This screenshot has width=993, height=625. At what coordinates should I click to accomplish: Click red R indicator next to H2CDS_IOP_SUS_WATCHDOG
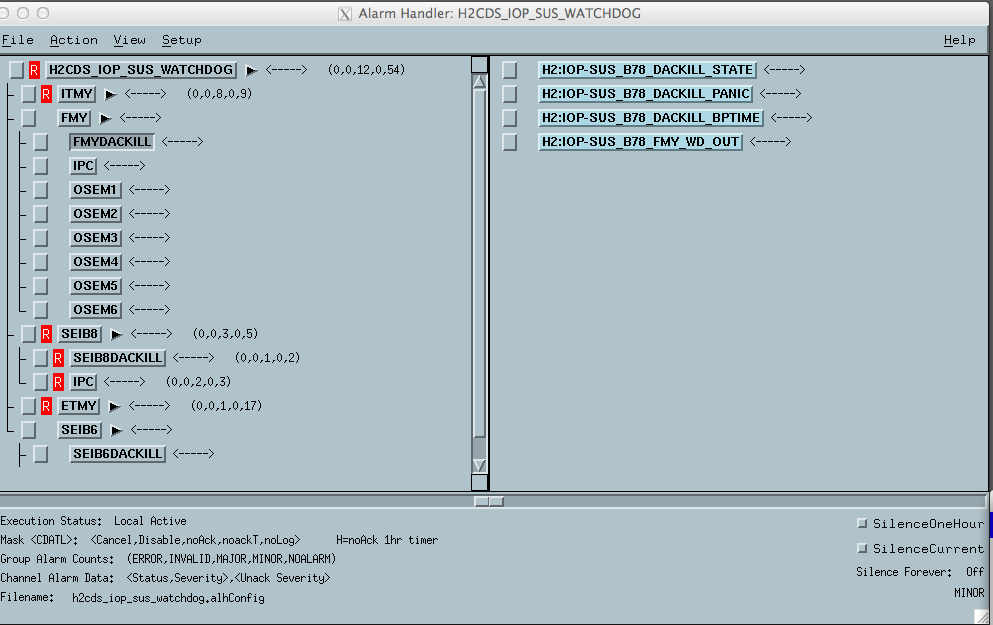34,70
